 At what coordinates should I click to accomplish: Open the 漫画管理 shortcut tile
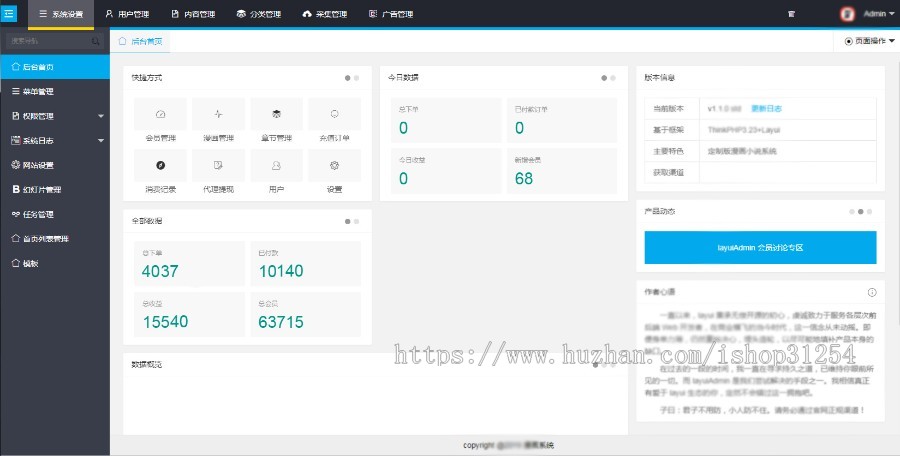pyautogui.click(x=218, y=120)
